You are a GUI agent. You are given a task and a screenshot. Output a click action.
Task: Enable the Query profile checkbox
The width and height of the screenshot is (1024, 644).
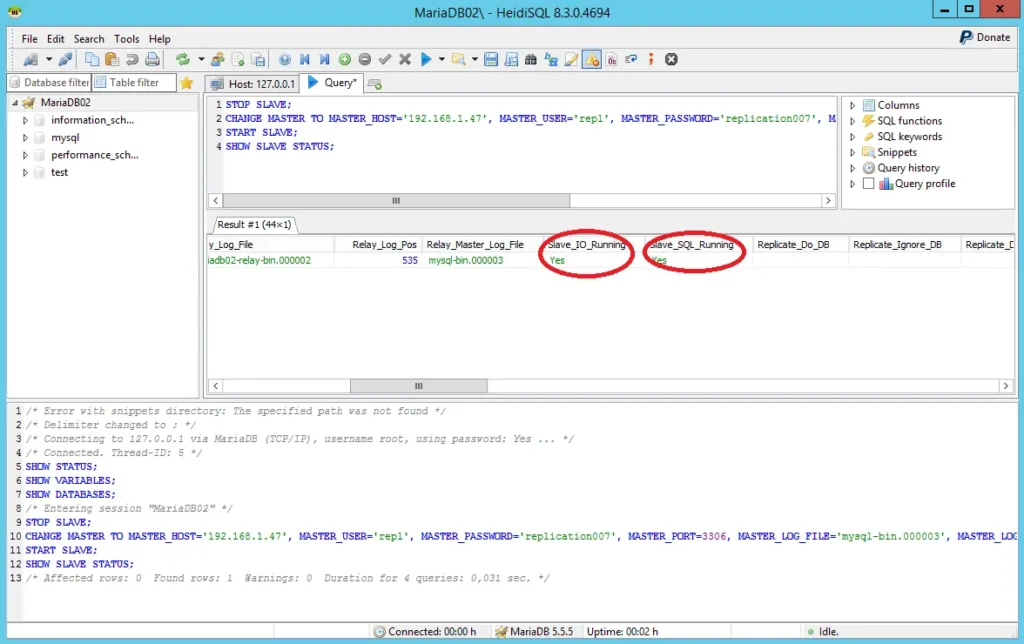click(868, 184)
